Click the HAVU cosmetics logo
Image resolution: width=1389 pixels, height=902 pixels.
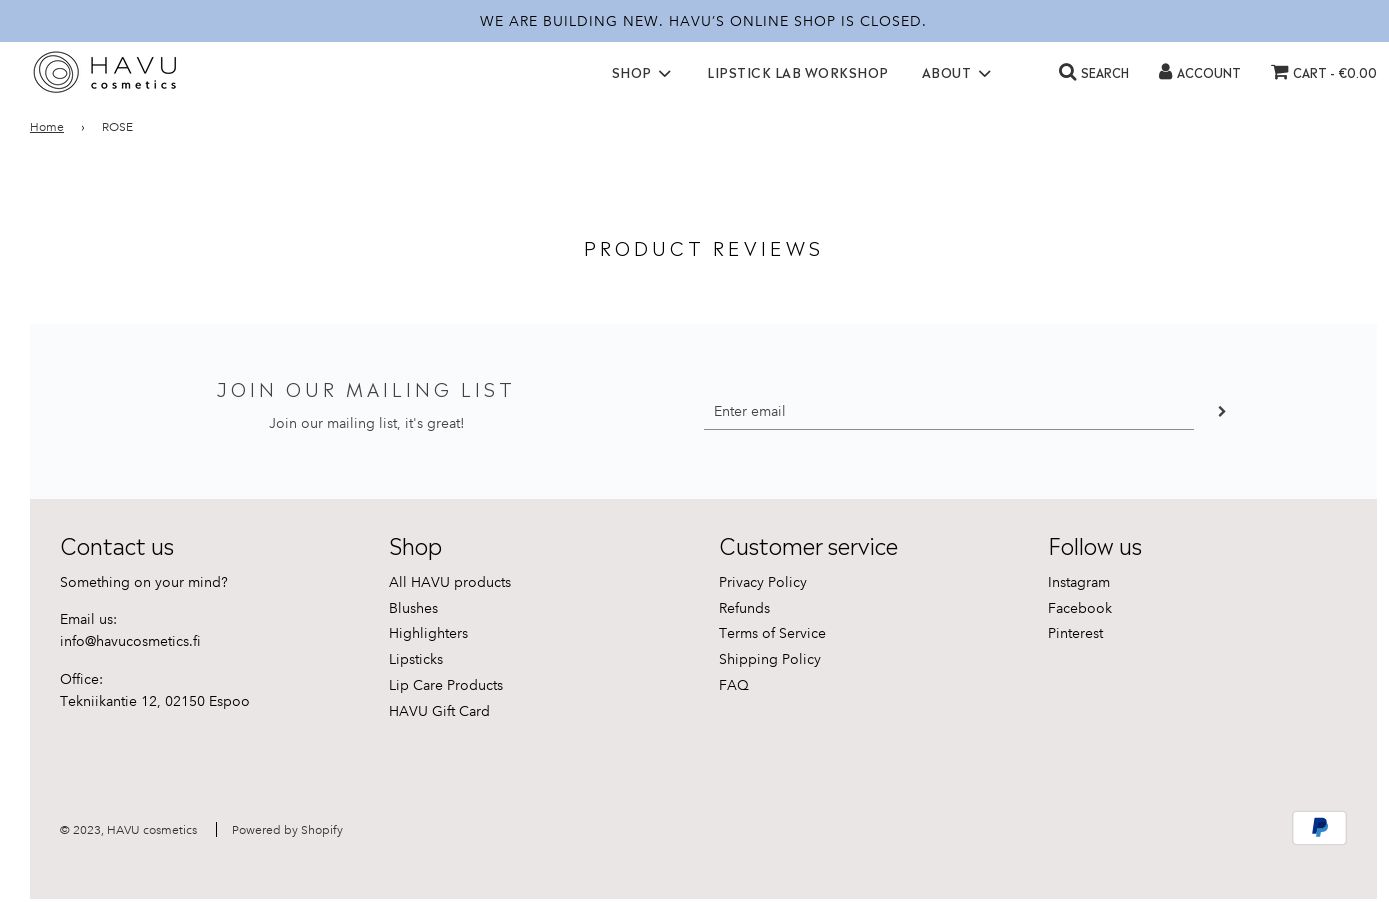click(105, 72)
